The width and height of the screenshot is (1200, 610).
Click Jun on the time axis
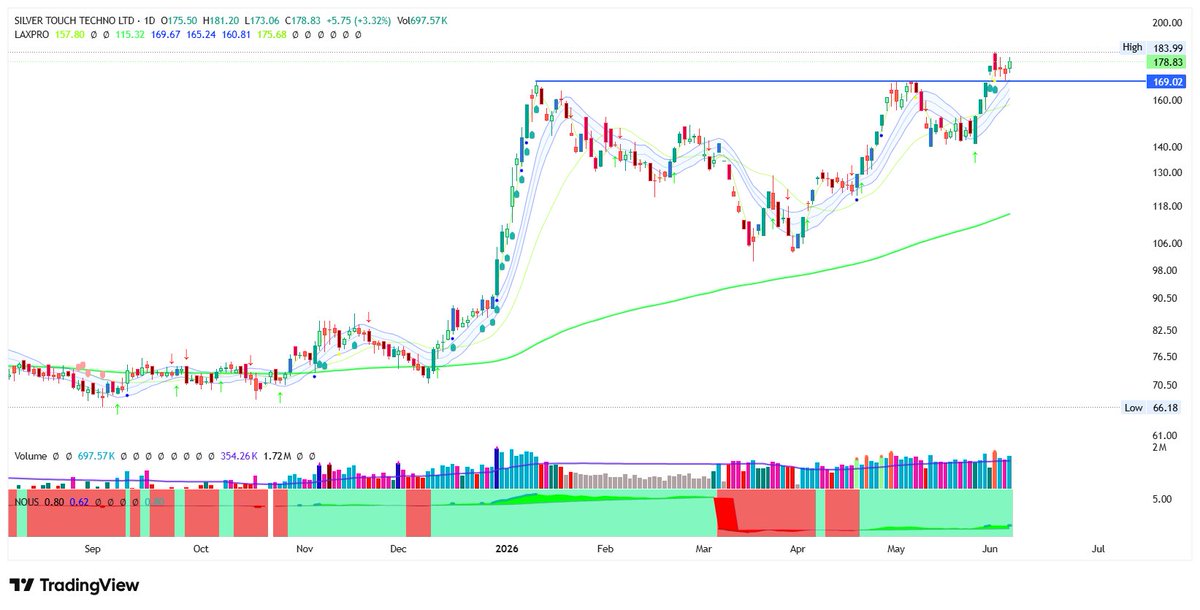pos(990,549)
